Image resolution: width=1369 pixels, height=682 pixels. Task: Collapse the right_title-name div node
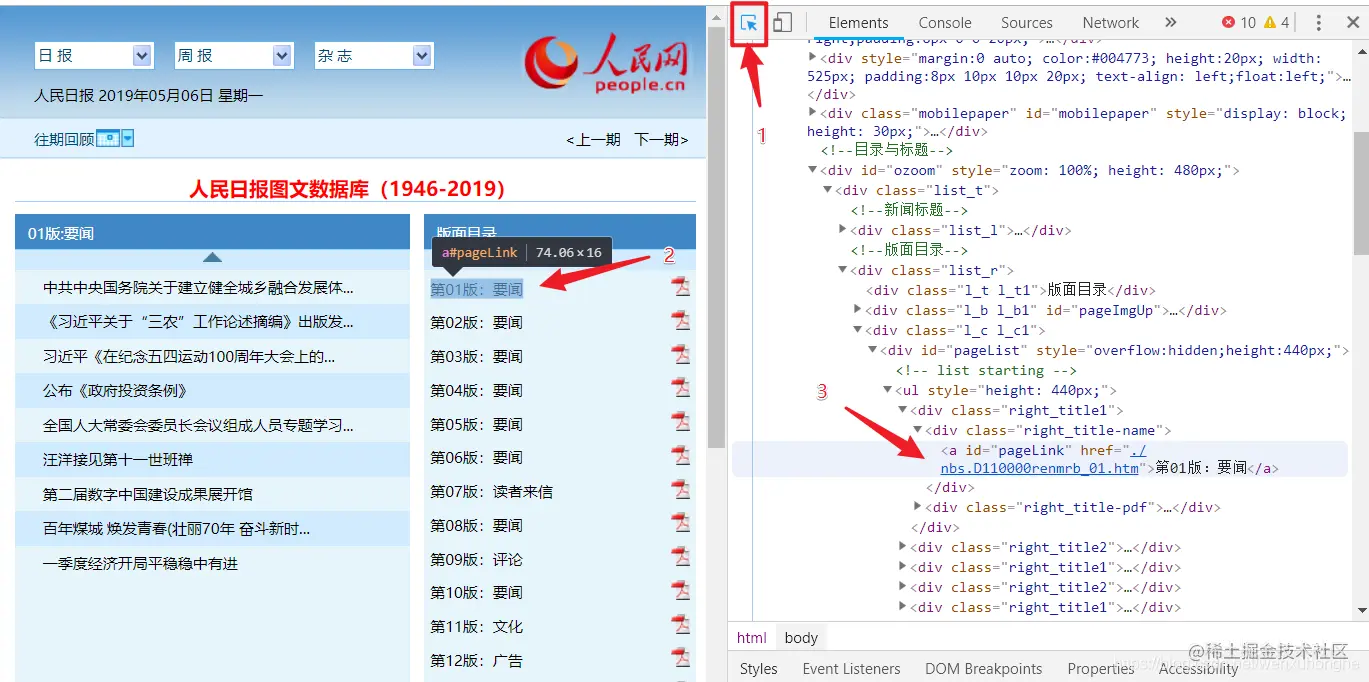pyautogui.click(x=918, y=430)
